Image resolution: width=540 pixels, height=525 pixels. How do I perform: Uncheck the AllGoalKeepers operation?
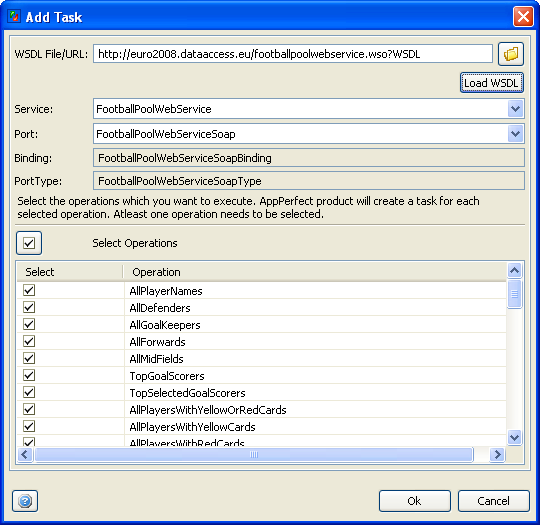point(29,324)
